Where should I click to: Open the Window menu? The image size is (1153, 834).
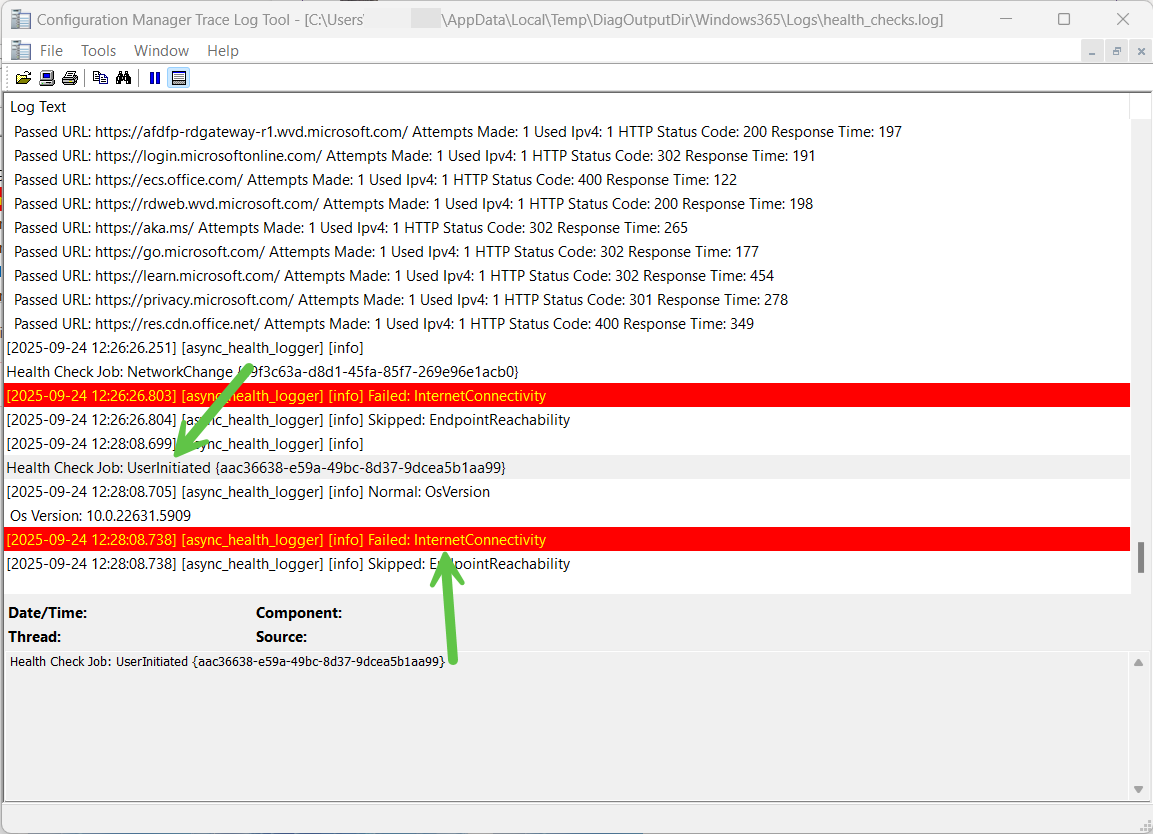(161, 51)
